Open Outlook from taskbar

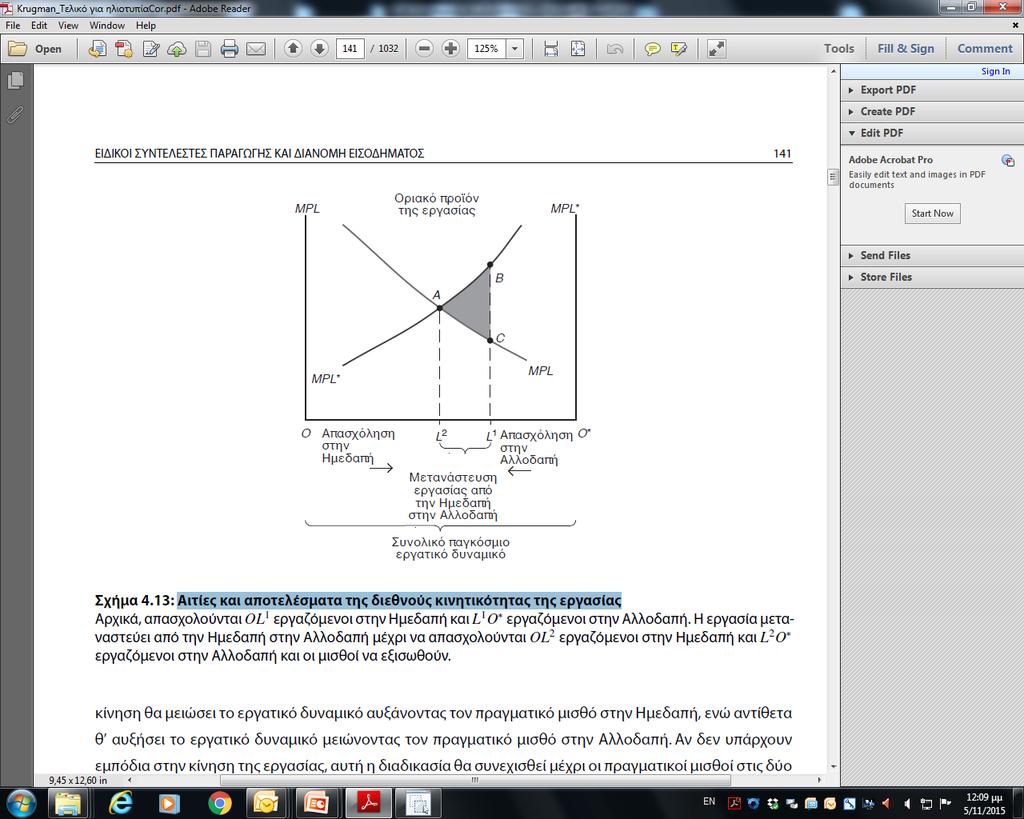266,803
